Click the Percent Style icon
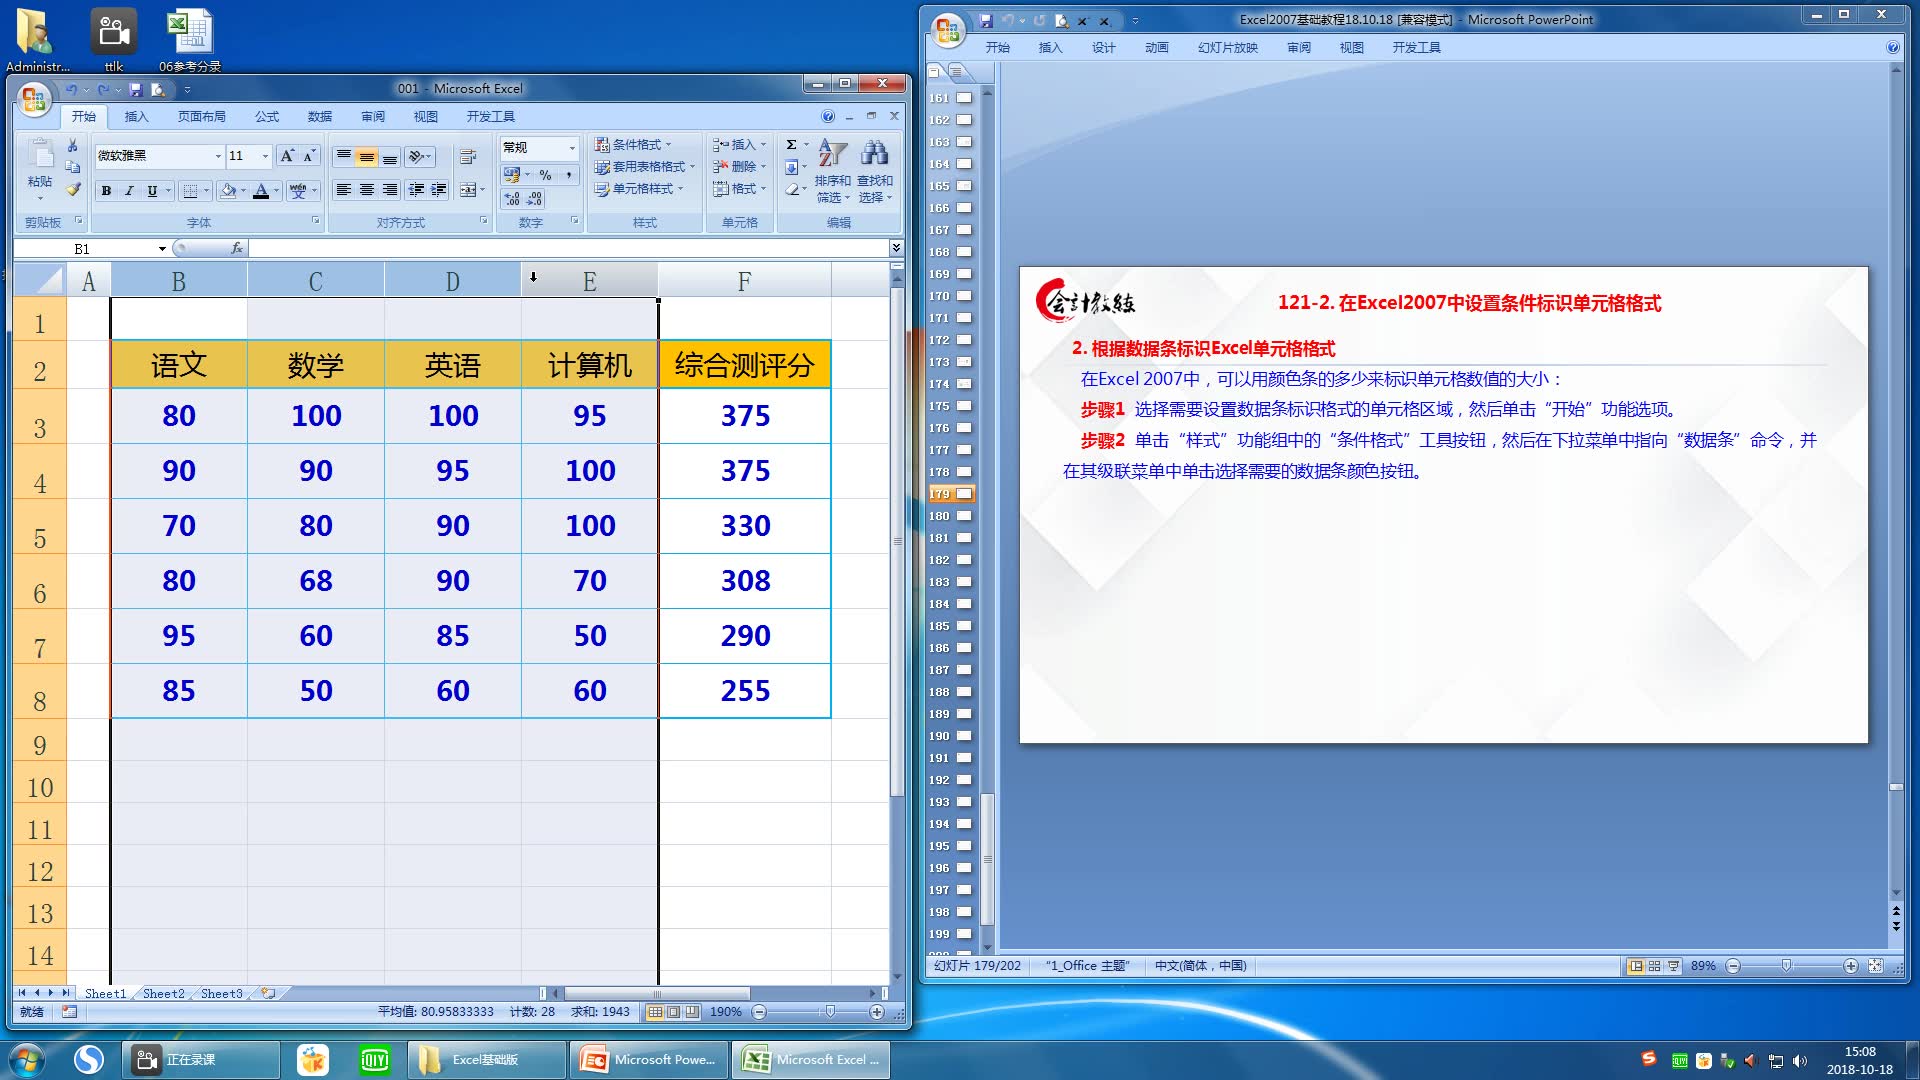 click(545, 174)
